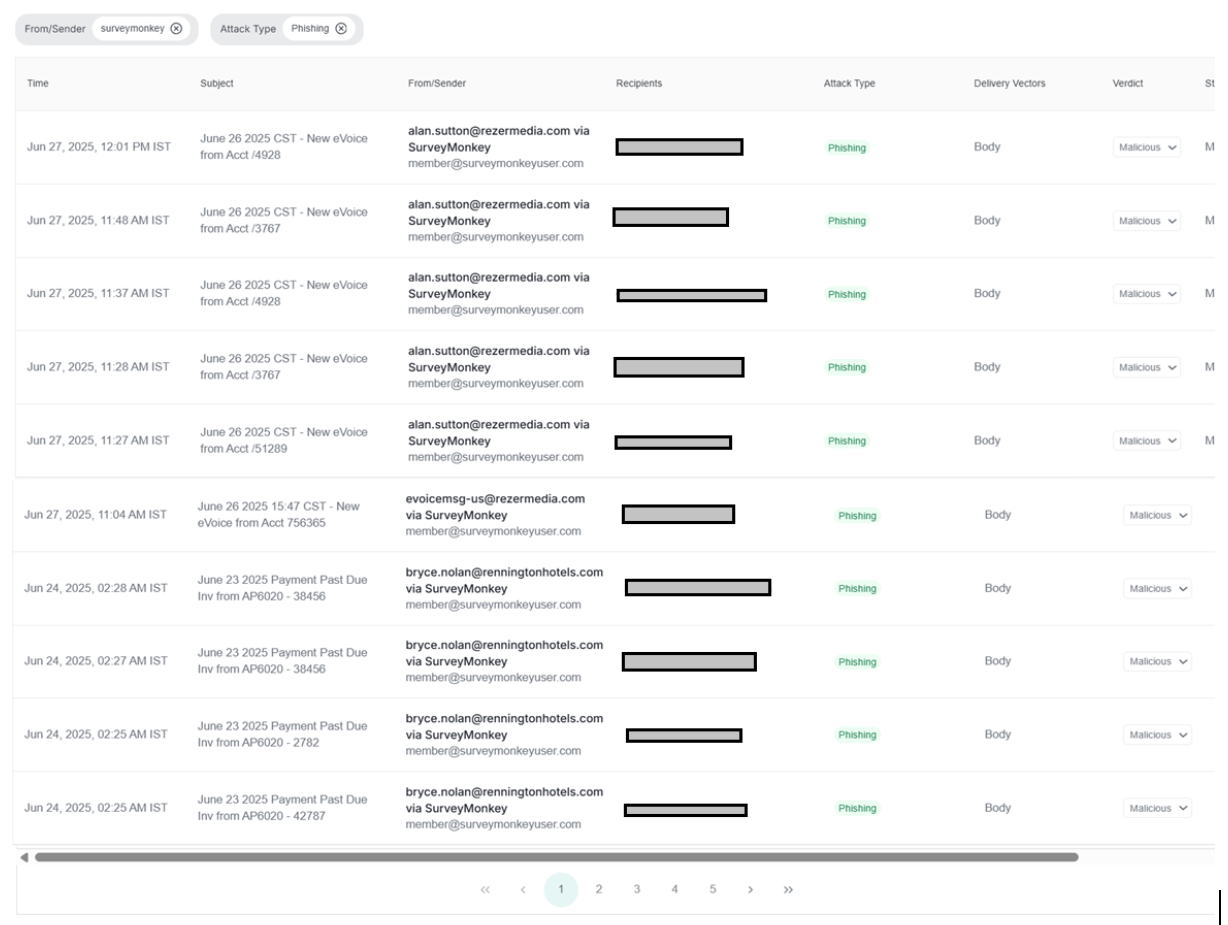Viewport: 1228px width, 925px height.
Task: Go to page 5
Action: [x=712, y=890]
